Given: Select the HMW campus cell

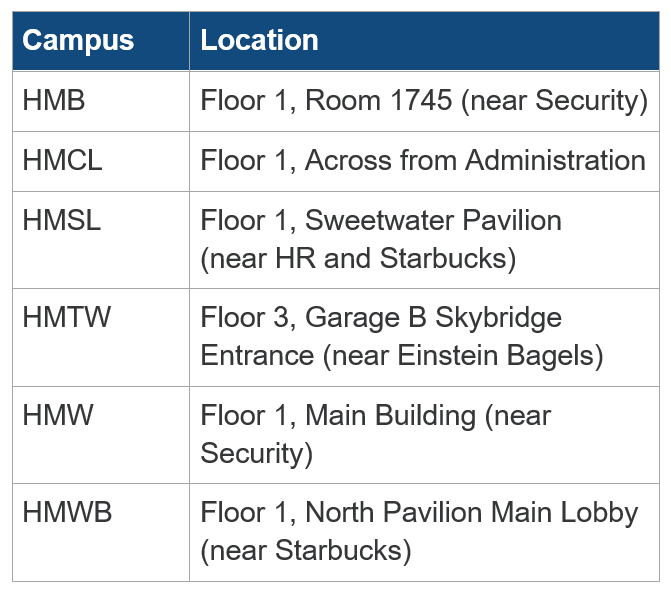Looking at the screenshot, I should [57, 415].
